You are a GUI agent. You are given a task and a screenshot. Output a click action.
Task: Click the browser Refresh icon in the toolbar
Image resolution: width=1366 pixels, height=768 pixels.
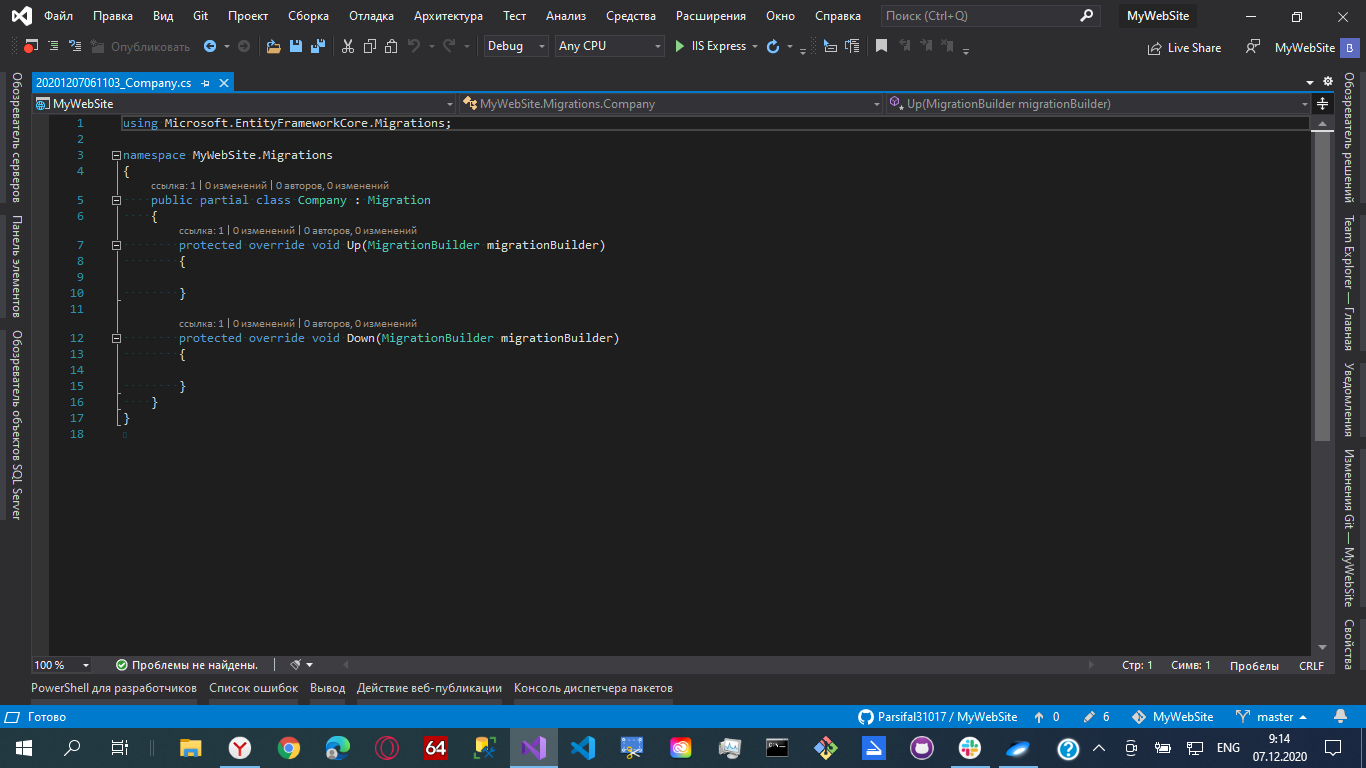click(x=772, y=46)
